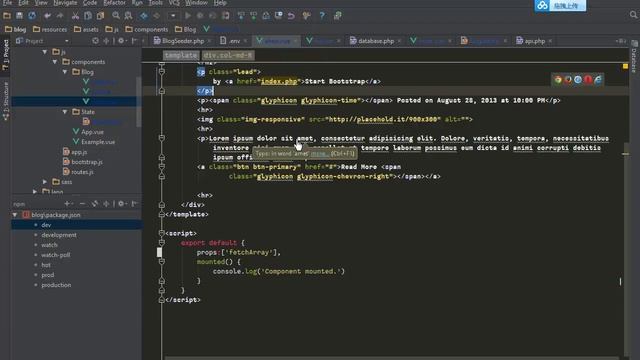Toggle fold marker beside Lorem ipsum paragraph
Image resolution: width=640 pixels, height=360 pixels.
pos(162,138)
